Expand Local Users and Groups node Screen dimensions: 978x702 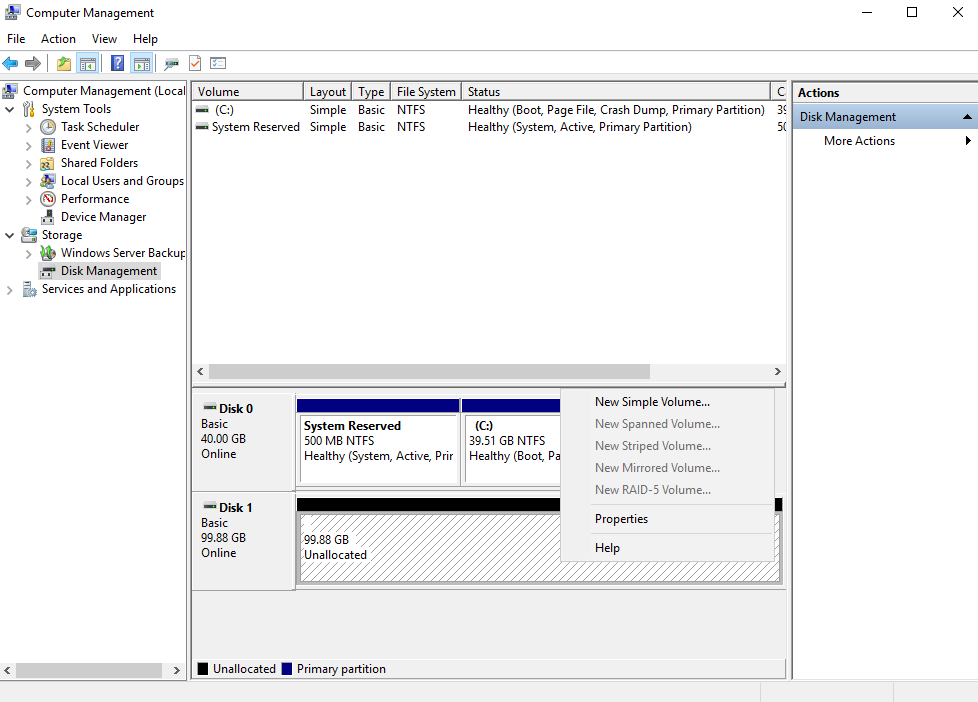[x=28, y=182]
